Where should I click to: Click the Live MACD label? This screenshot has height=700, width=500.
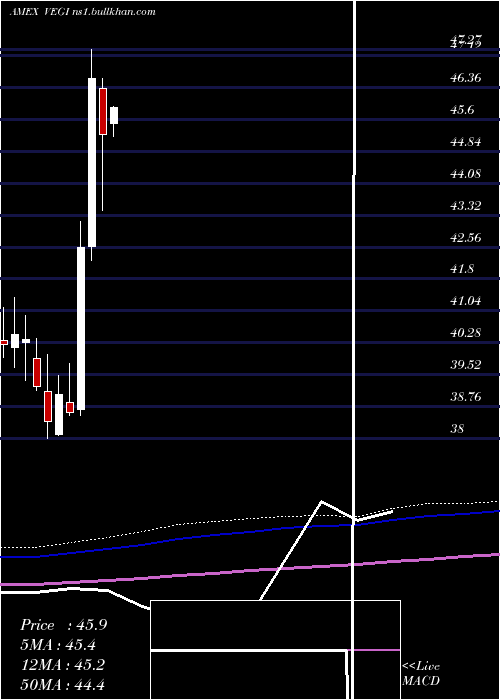click(421, 673)
